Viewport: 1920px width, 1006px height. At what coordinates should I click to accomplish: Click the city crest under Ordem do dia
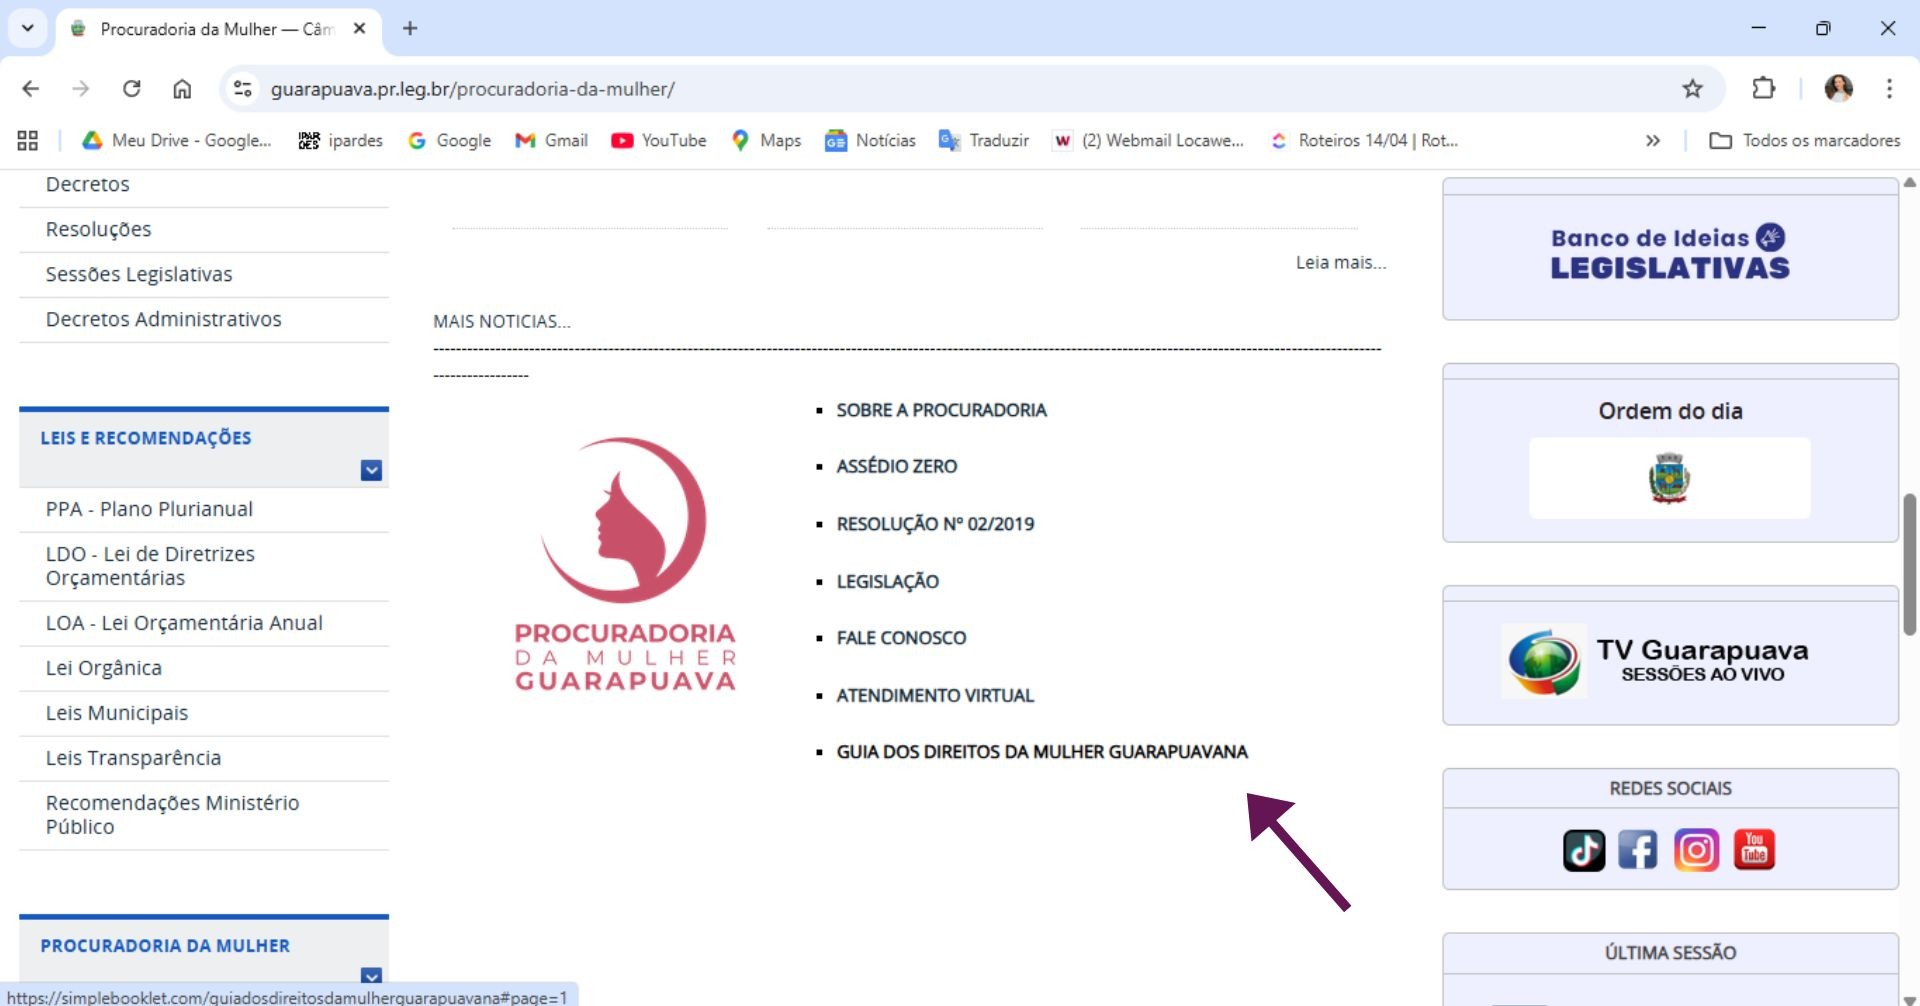click(1669, 478)
